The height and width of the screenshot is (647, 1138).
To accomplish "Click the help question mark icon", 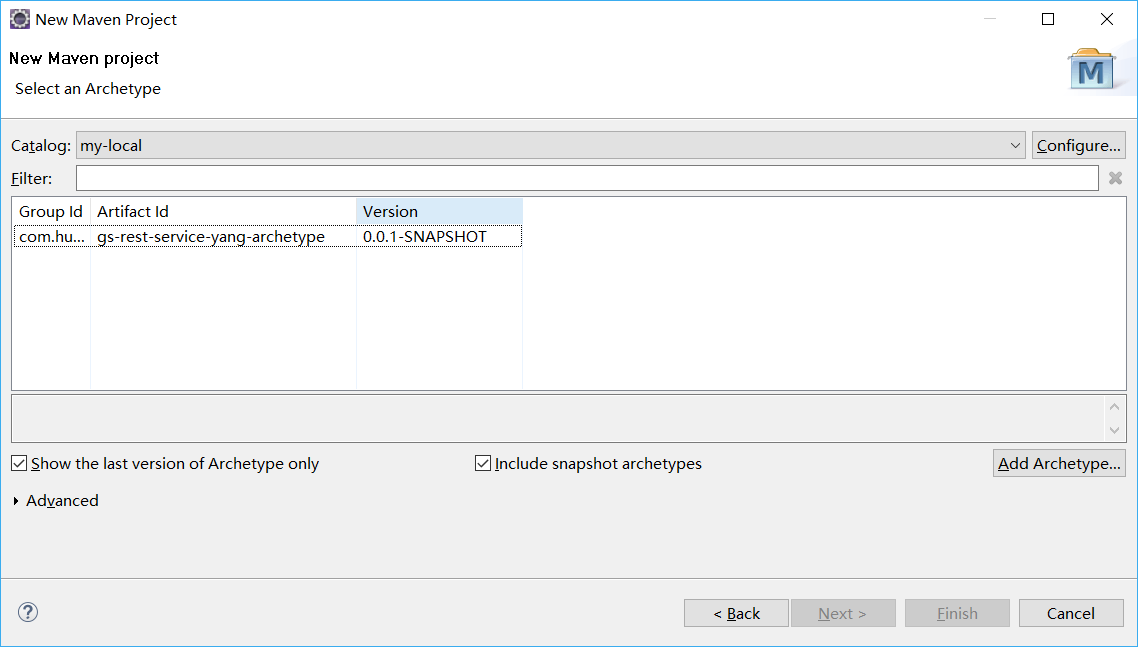I will tap(28, 612).
